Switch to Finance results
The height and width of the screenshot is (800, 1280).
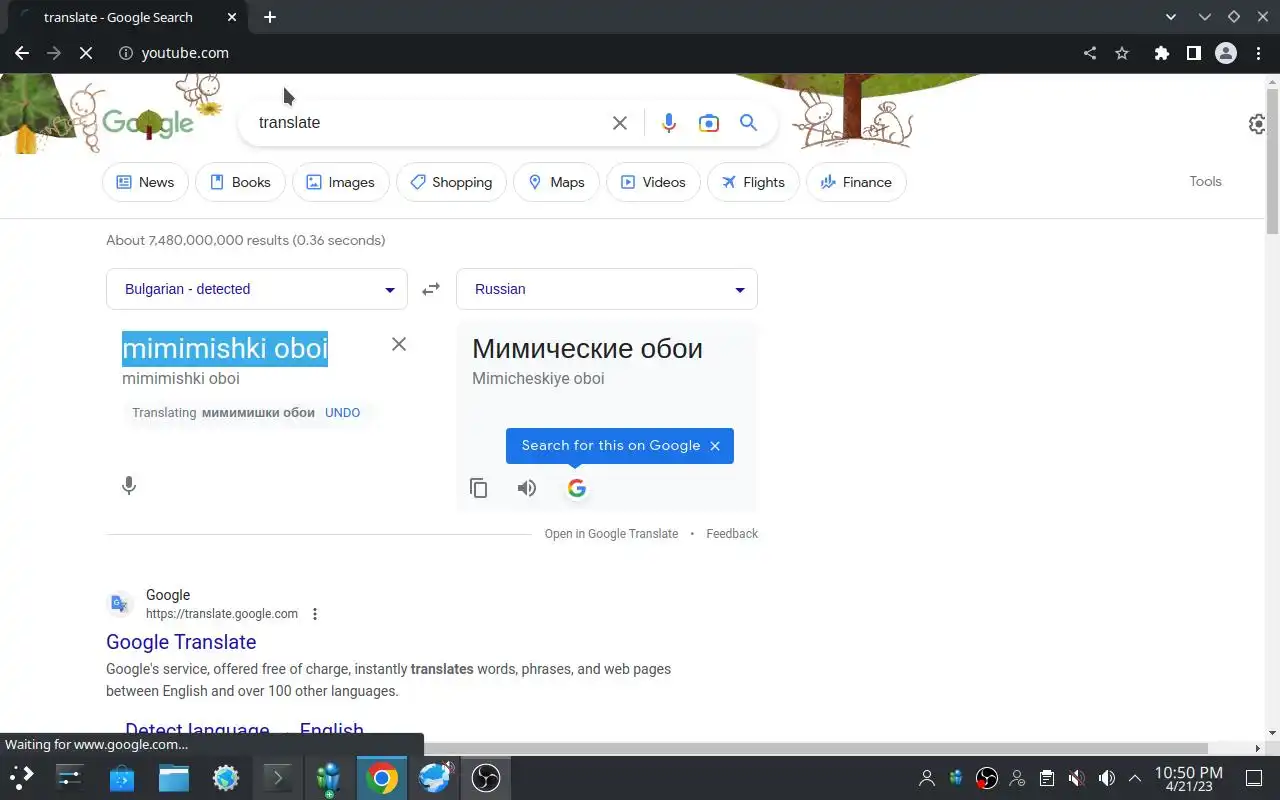[x=856, y=182]
